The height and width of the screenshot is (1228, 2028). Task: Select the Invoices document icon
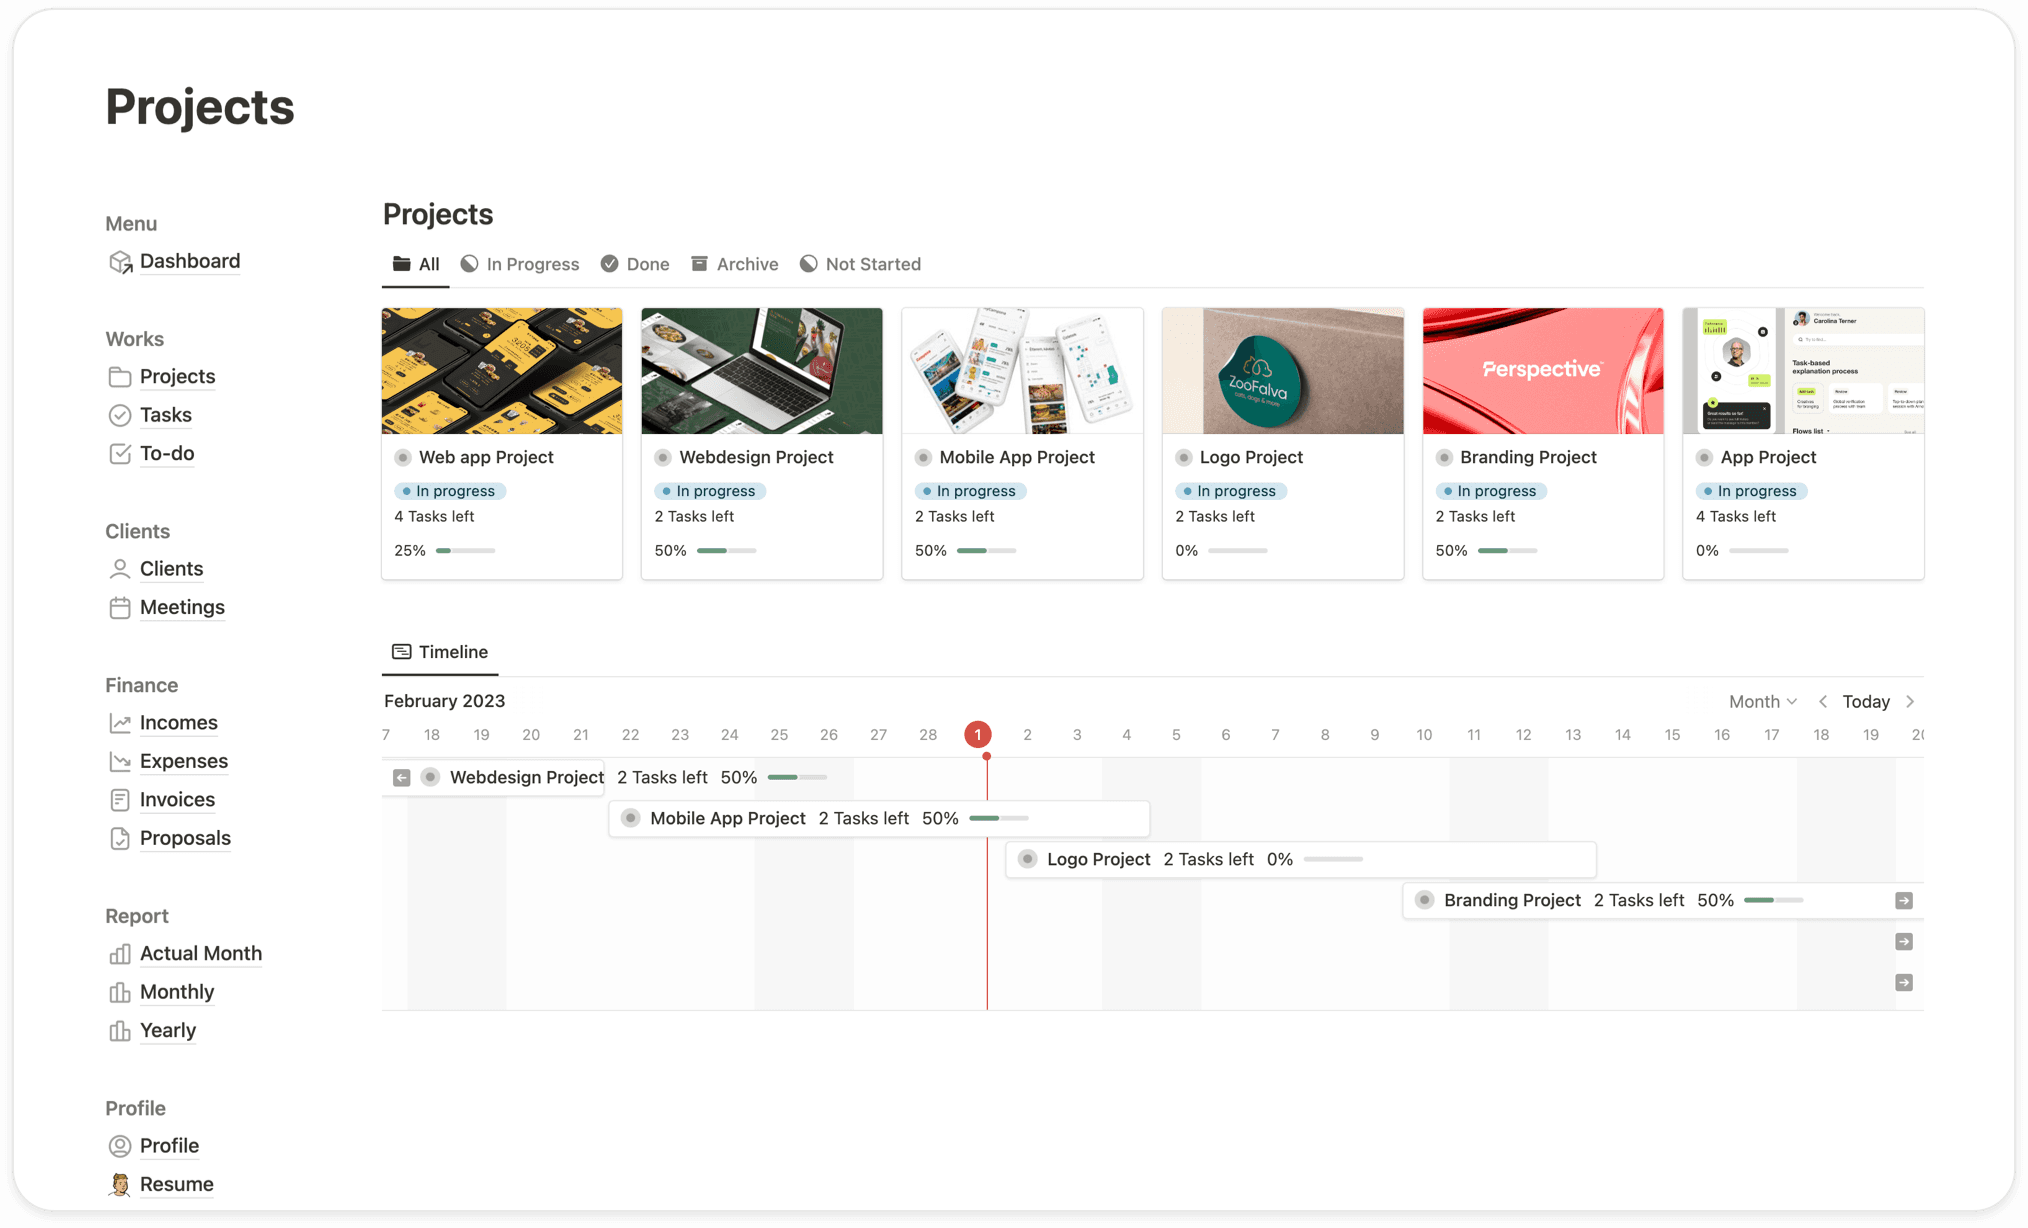tap(121, 799)
